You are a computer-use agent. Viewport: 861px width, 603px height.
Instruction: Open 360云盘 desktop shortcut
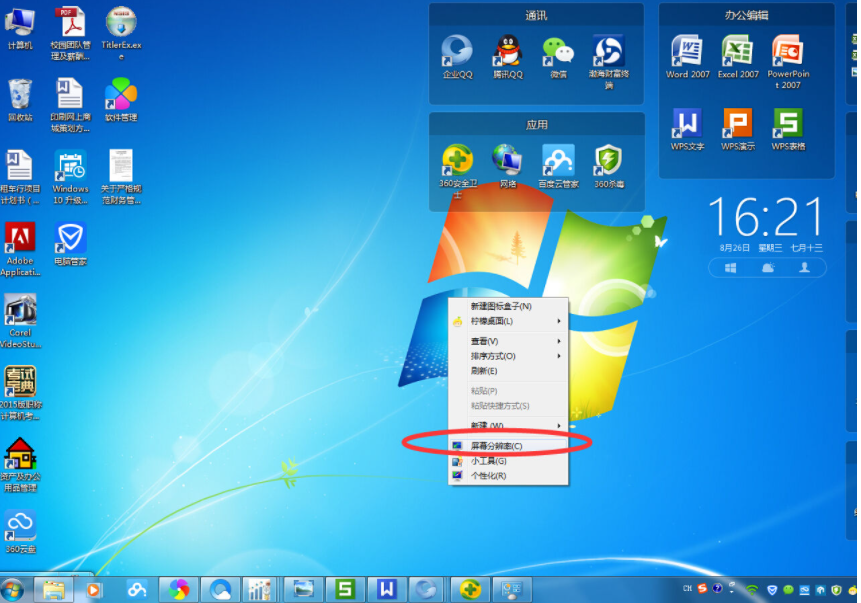(x=20, y=532)
